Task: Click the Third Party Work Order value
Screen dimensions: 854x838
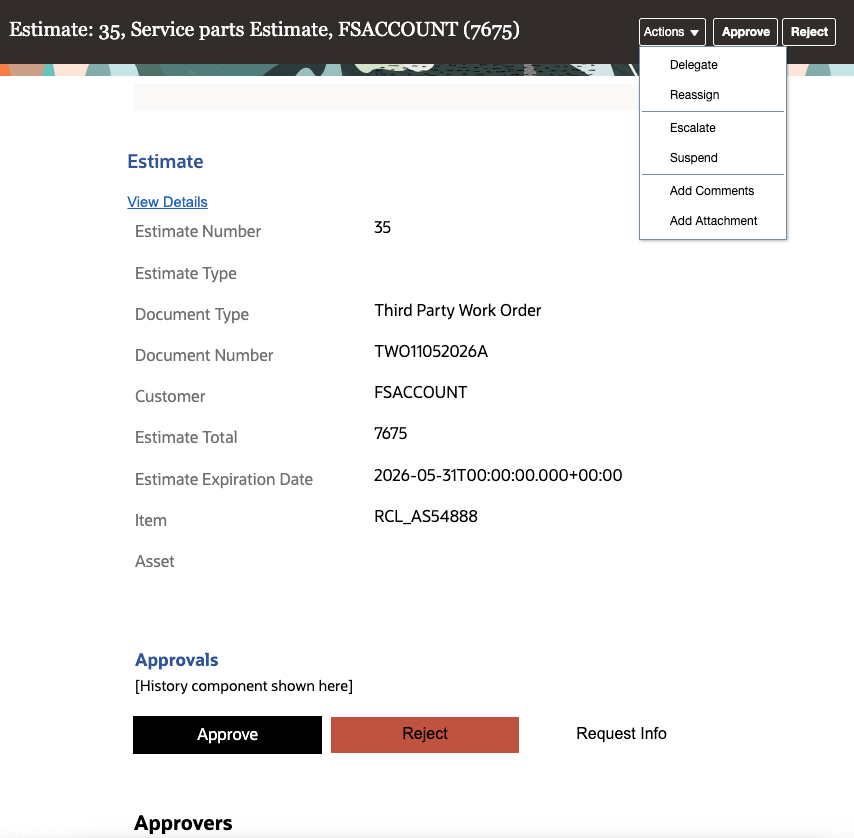Action: [458, 310]
